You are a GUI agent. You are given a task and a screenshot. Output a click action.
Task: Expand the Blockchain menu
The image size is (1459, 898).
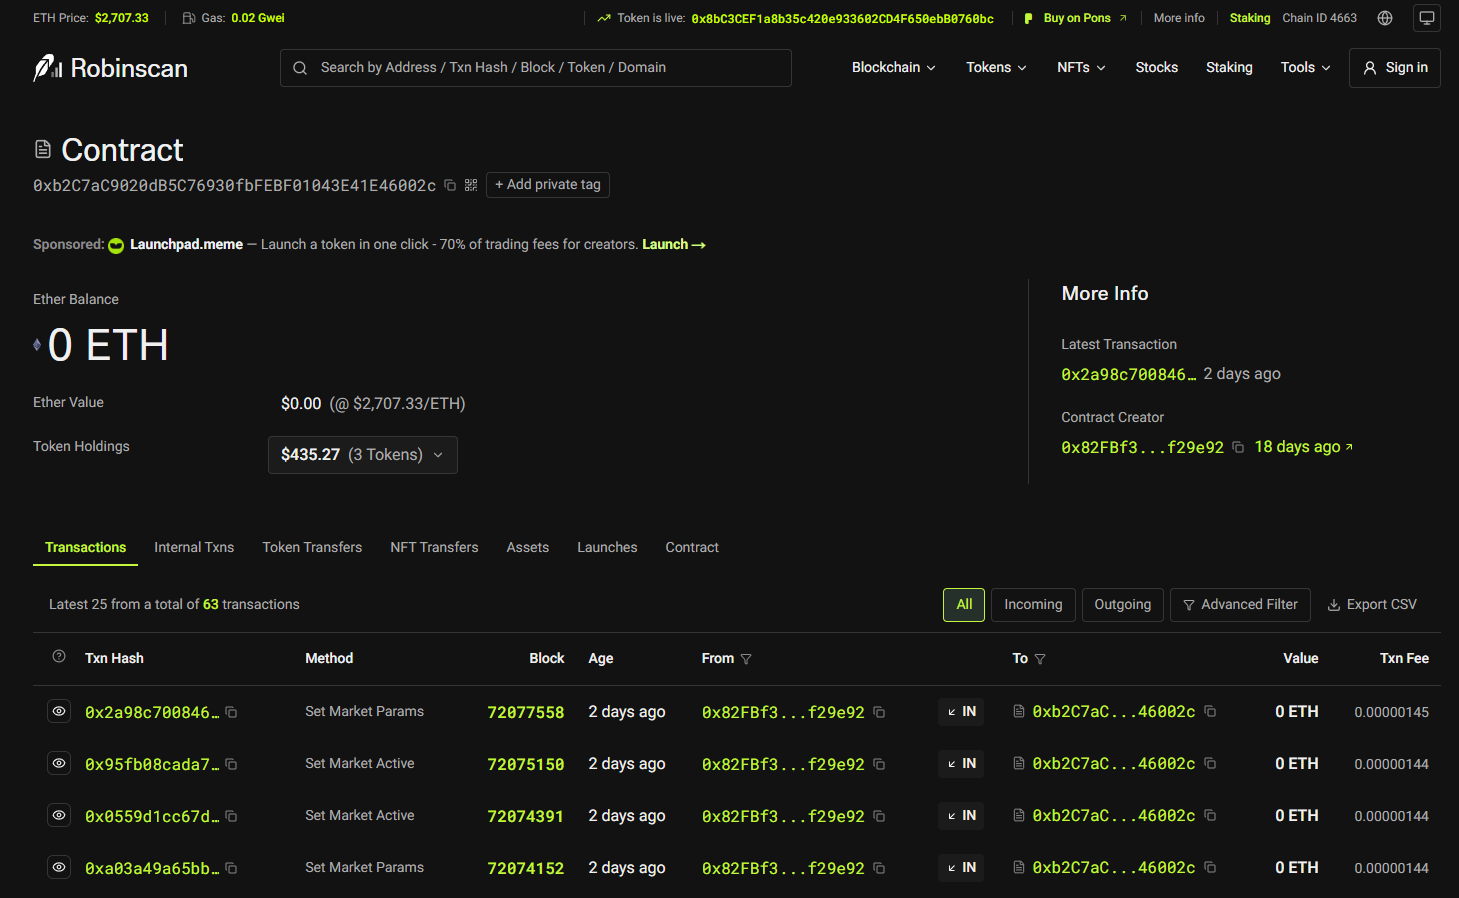(x=894, y=68)
